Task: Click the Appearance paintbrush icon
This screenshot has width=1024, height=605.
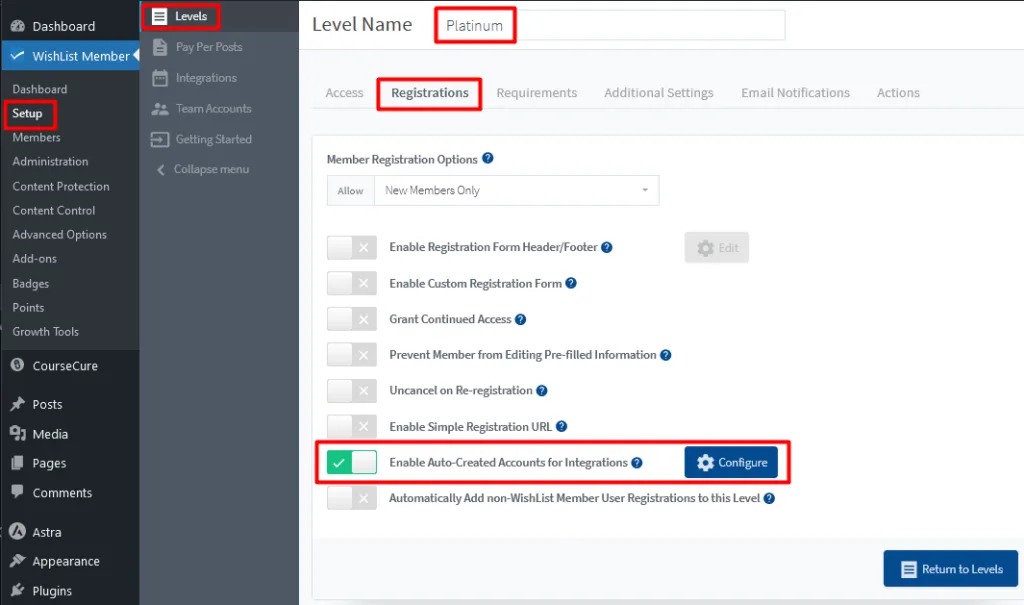Action: 18,561
